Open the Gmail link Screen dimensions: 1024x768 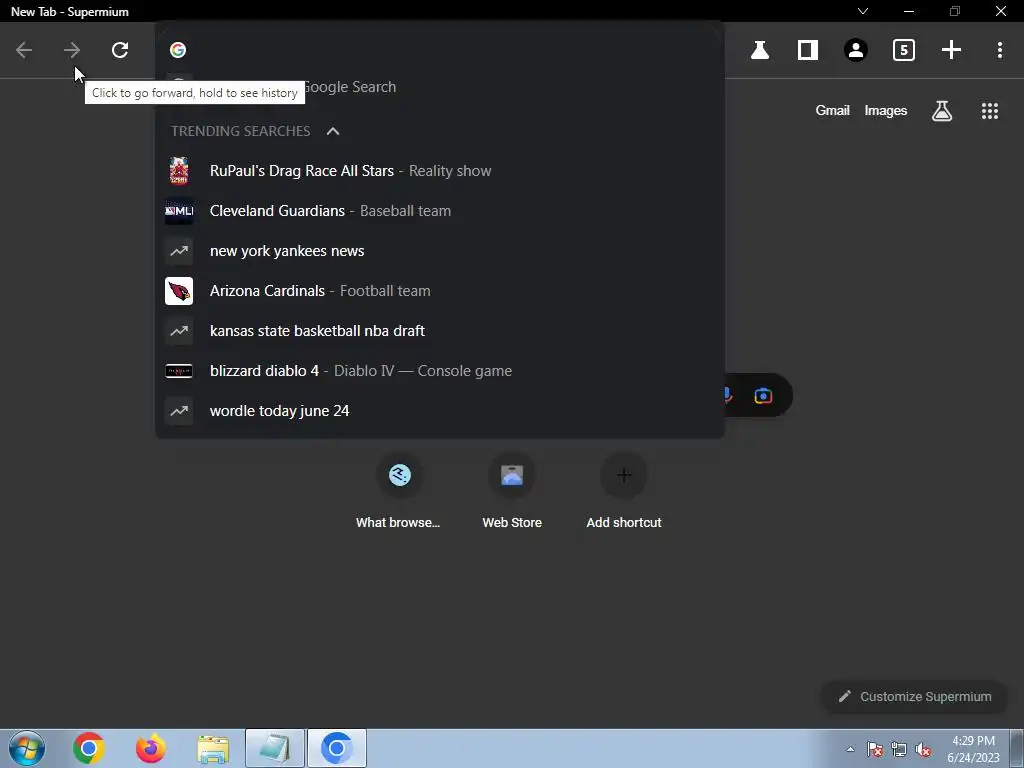(x=832, y=110)
